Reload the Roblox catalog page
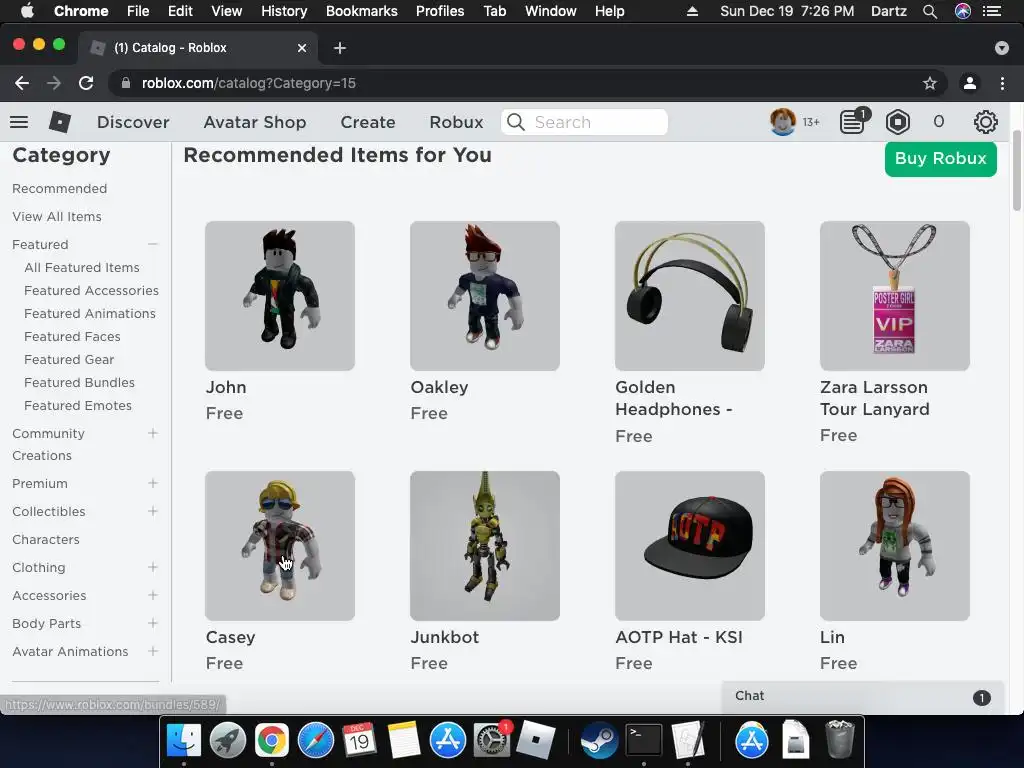This screenshot has height=768, width=1024. (86, 83)
